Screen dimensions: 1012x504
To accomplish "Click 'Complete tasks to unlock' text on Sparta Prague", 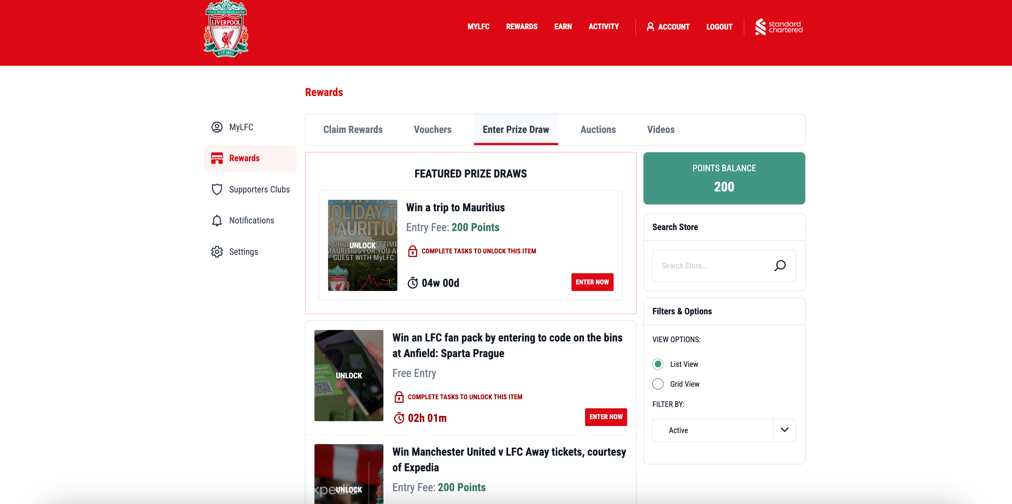I will coord(465,397).
